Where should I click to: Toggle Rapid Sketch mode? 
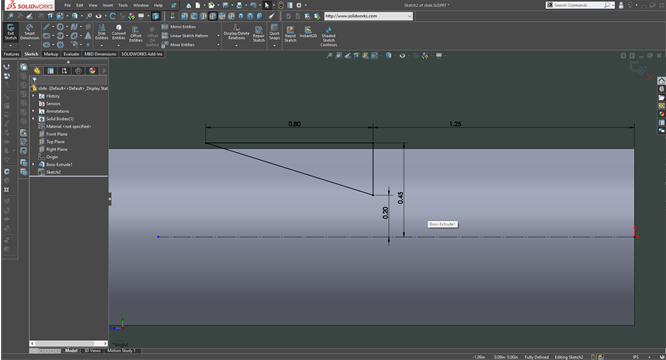click(290, 34)
